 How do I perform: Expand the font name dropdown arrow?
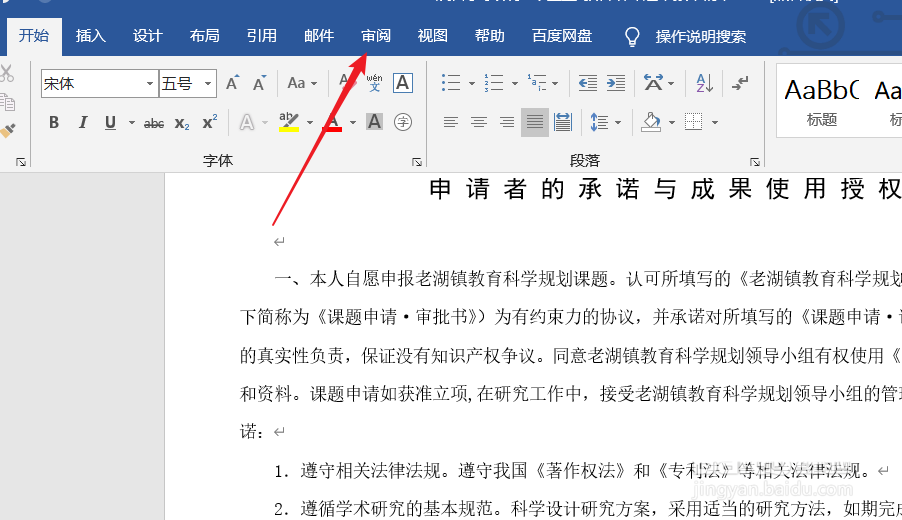150,83
